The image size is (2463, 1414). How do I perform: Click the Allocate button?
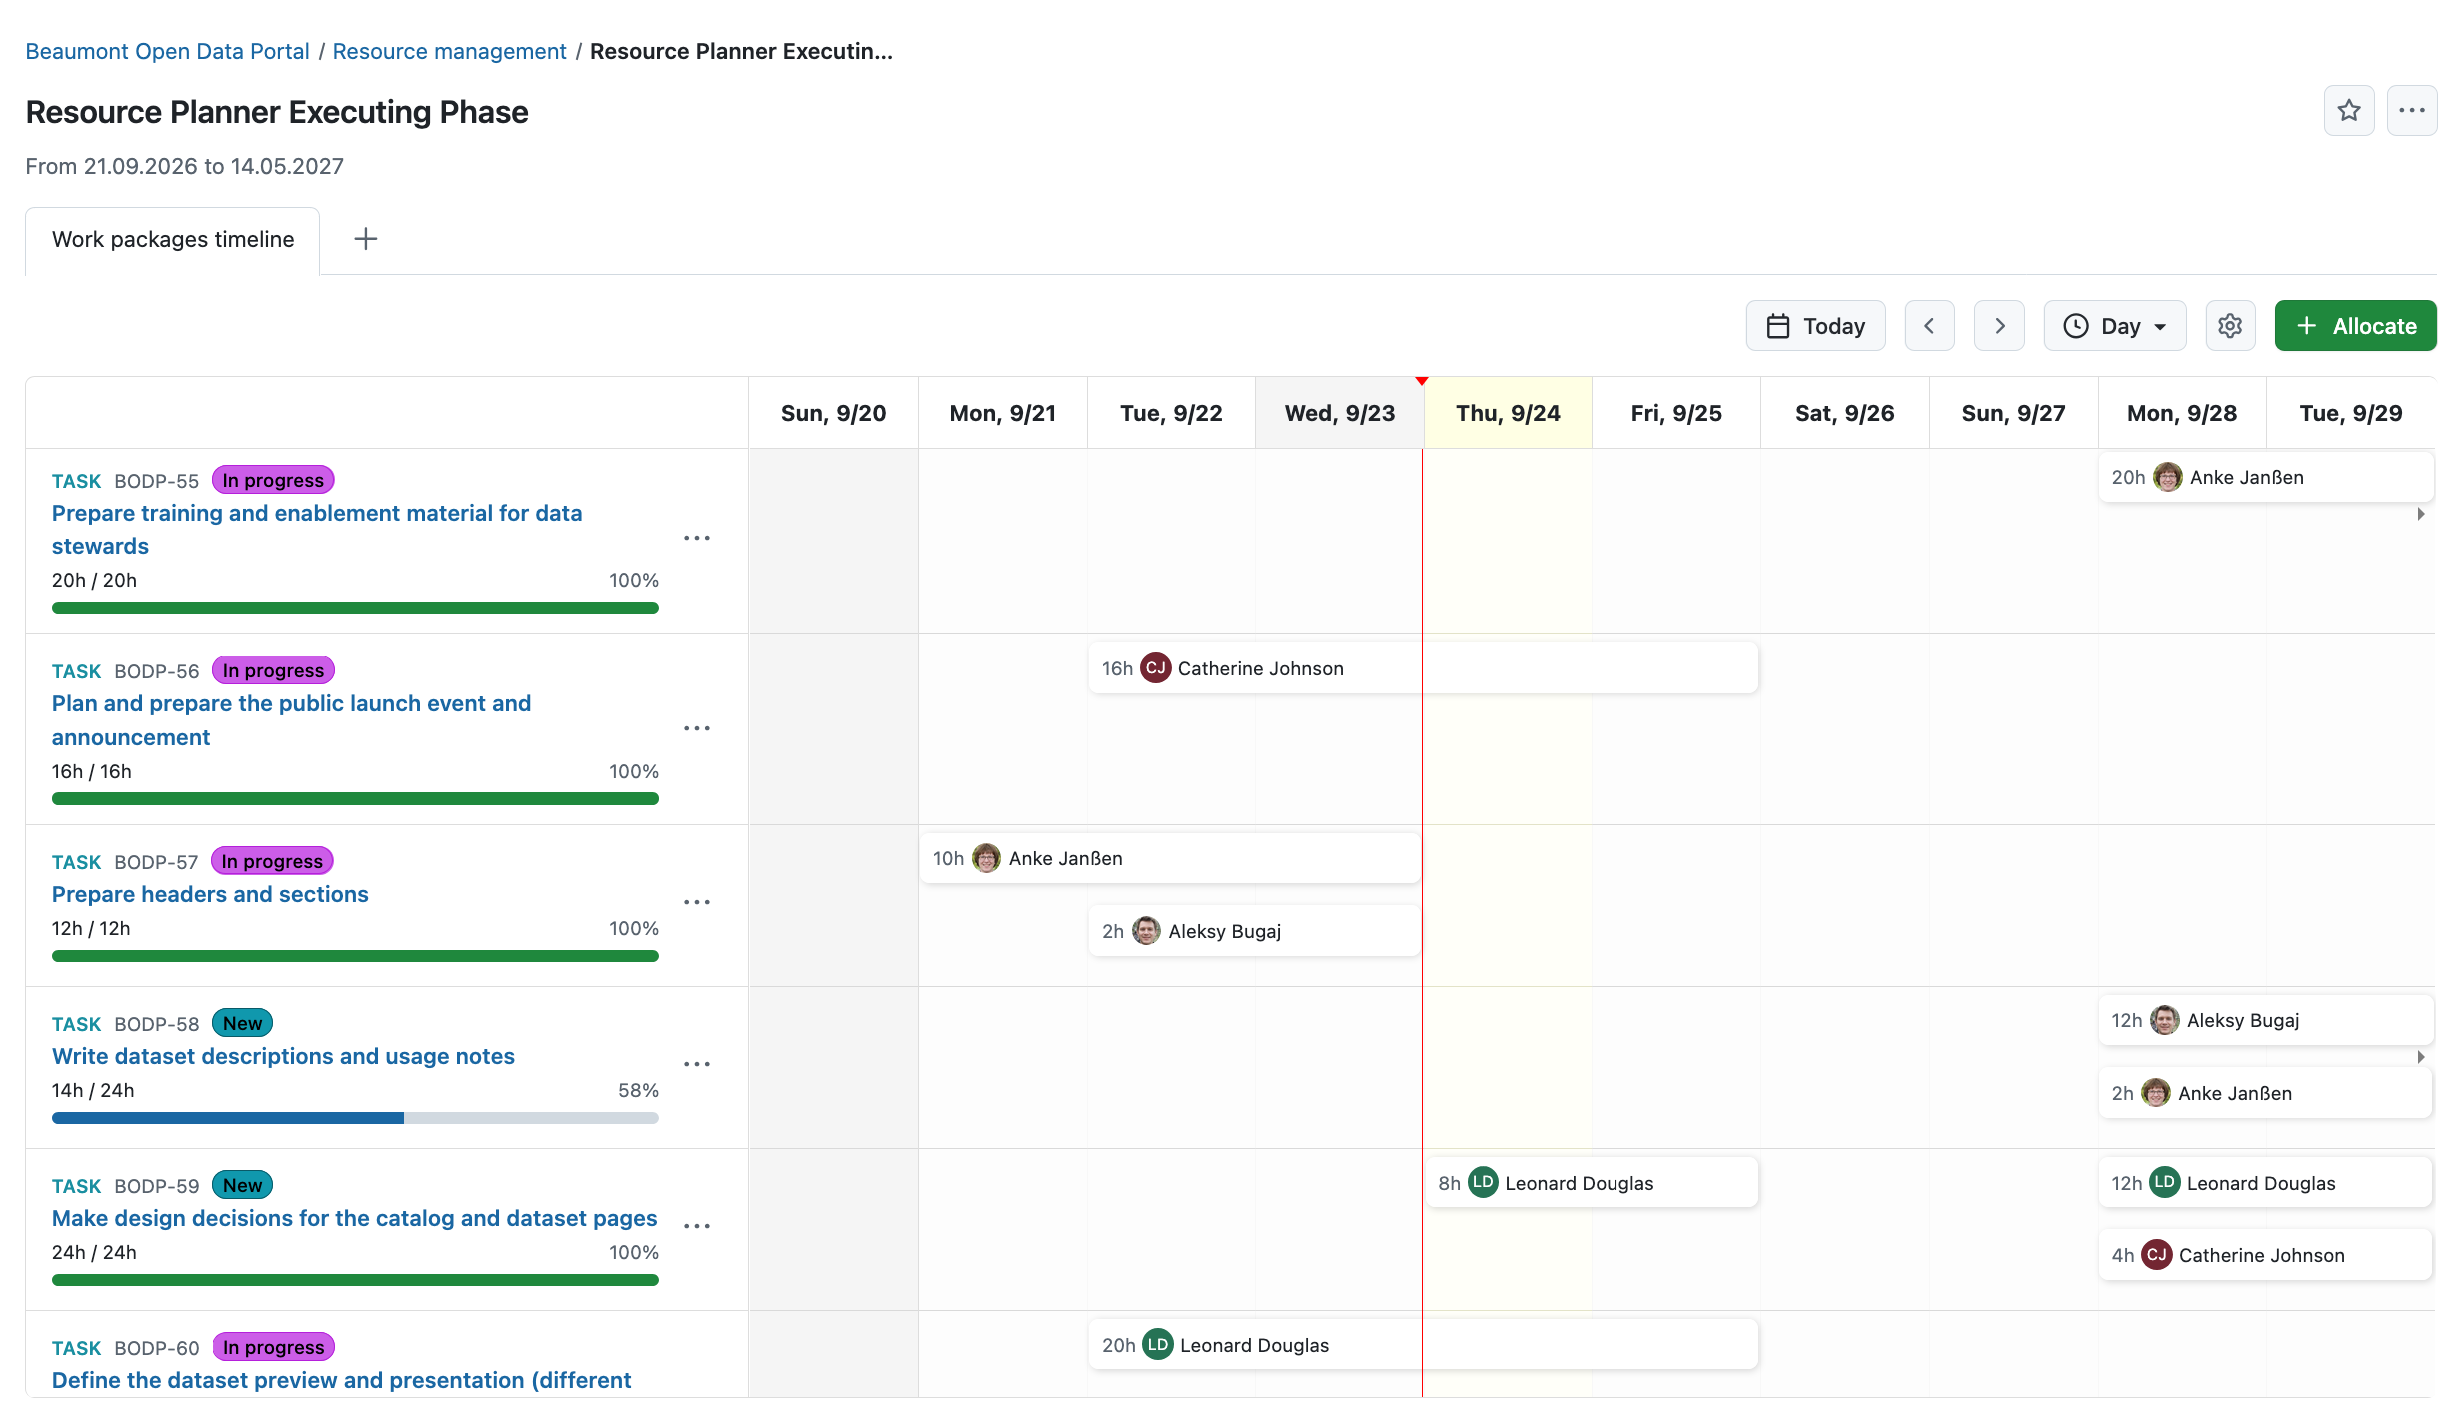[2355, 326]
